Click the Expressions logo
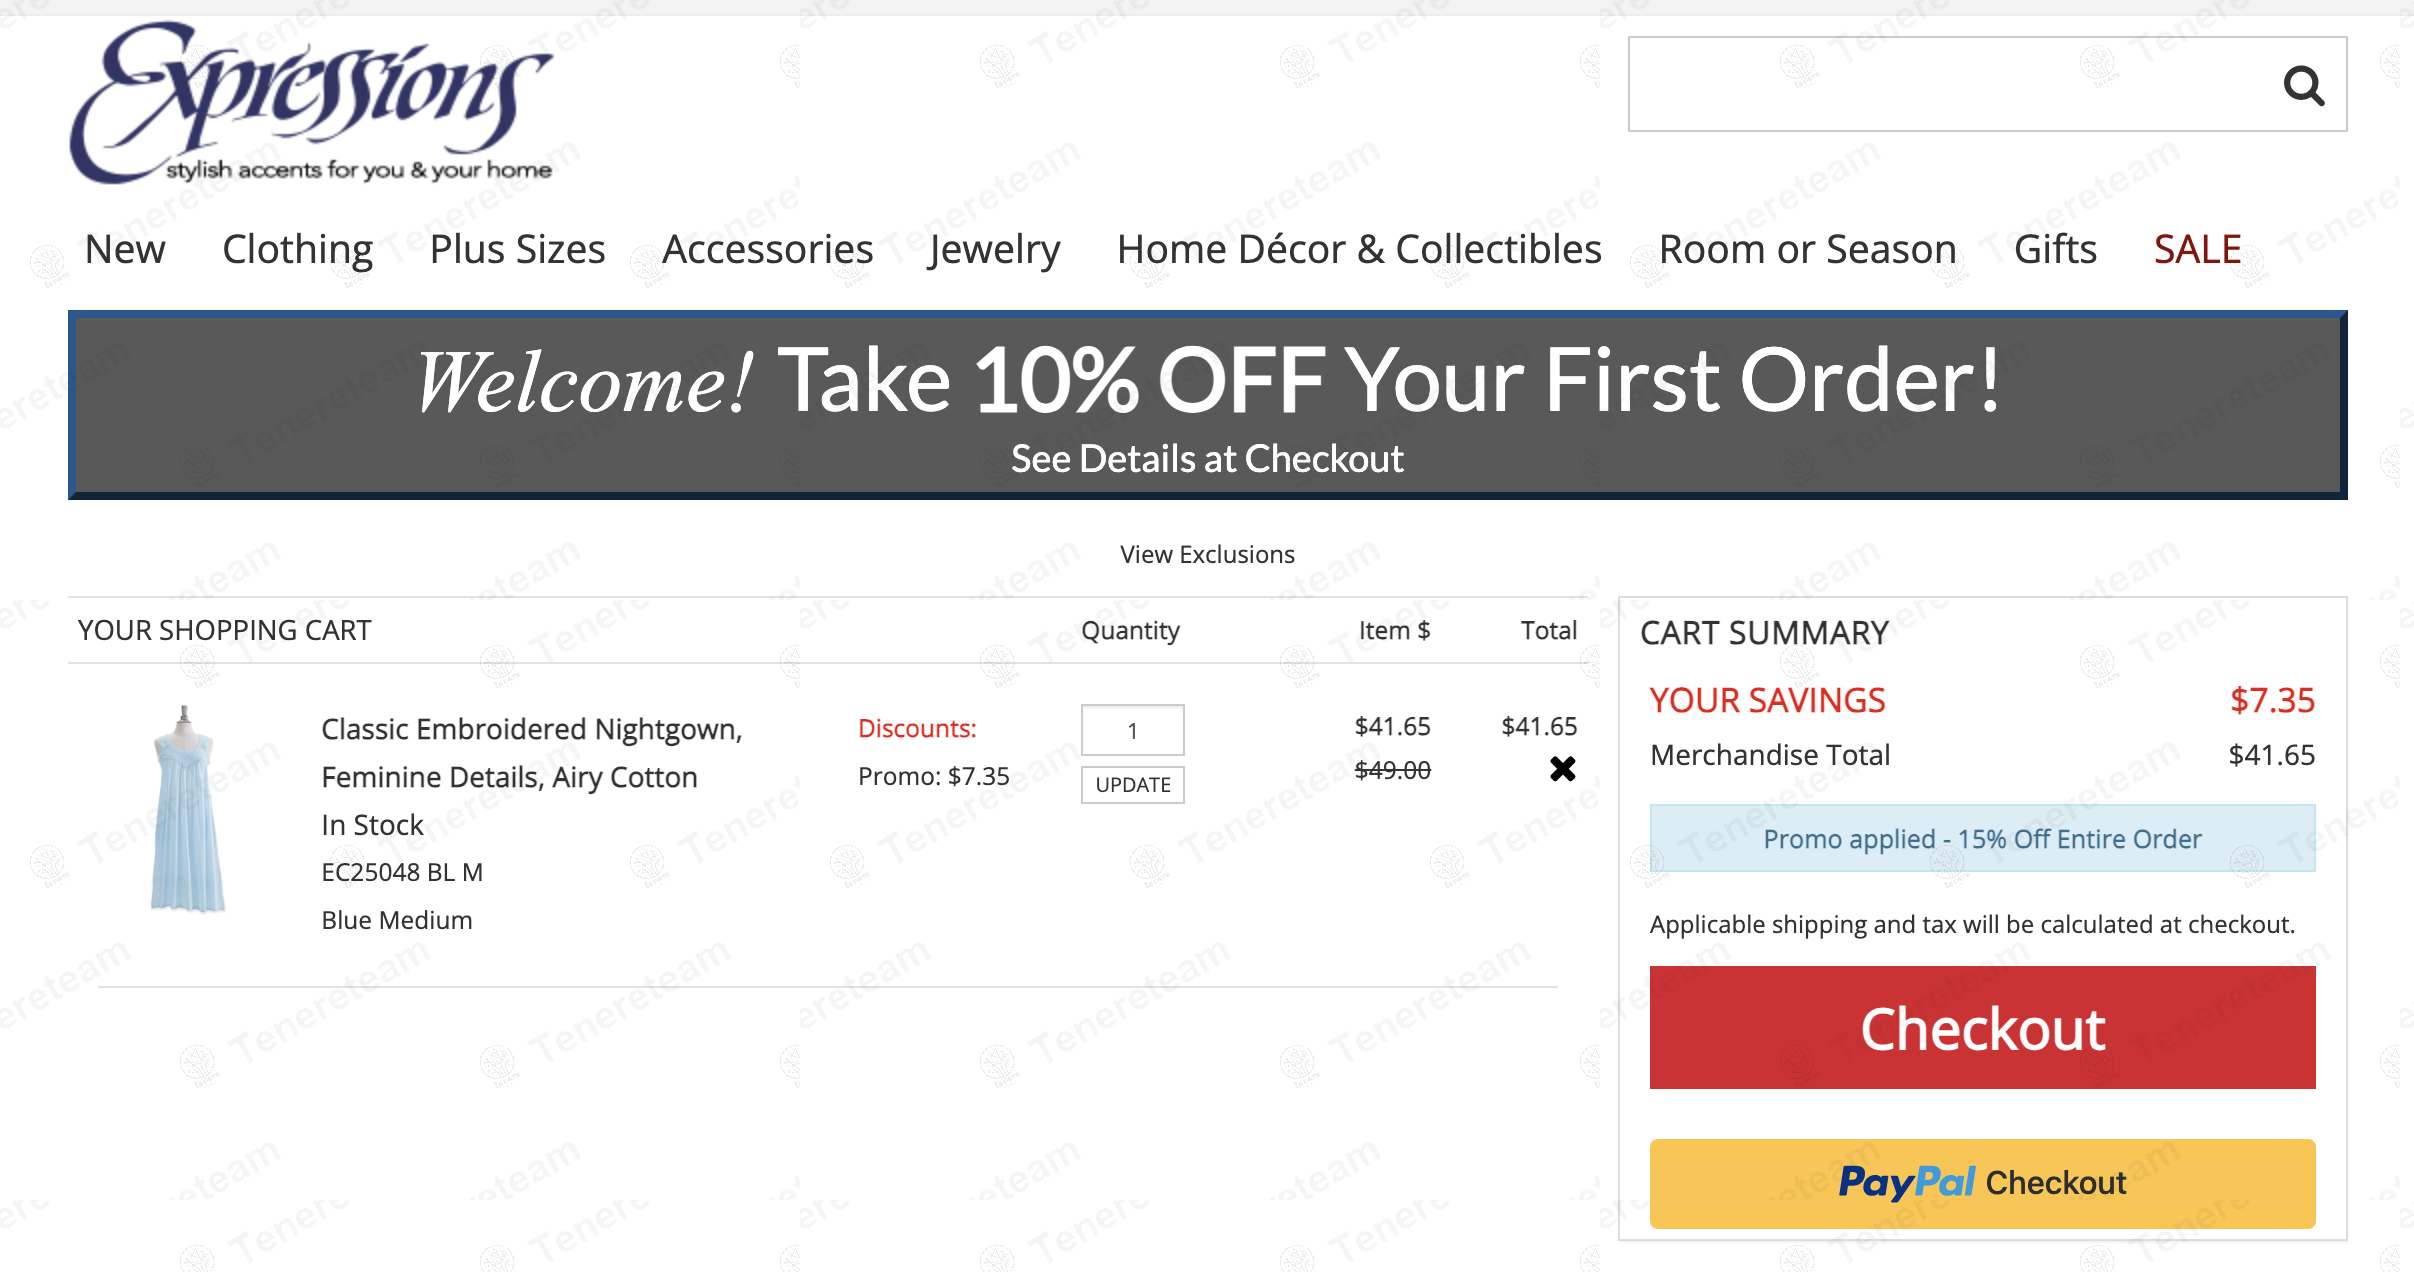 coord(310,104)
